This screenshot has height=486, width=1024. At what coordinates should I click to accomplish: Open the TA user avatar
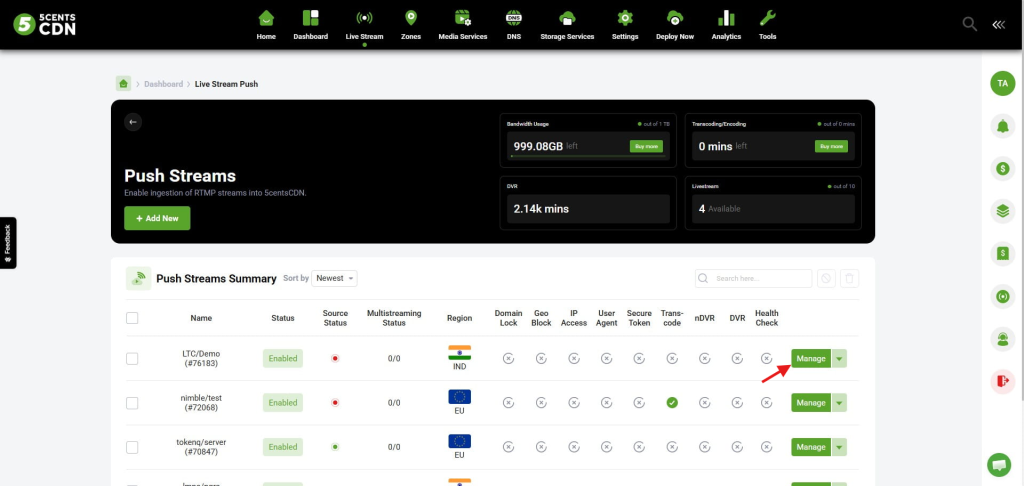pos(1002,84)
